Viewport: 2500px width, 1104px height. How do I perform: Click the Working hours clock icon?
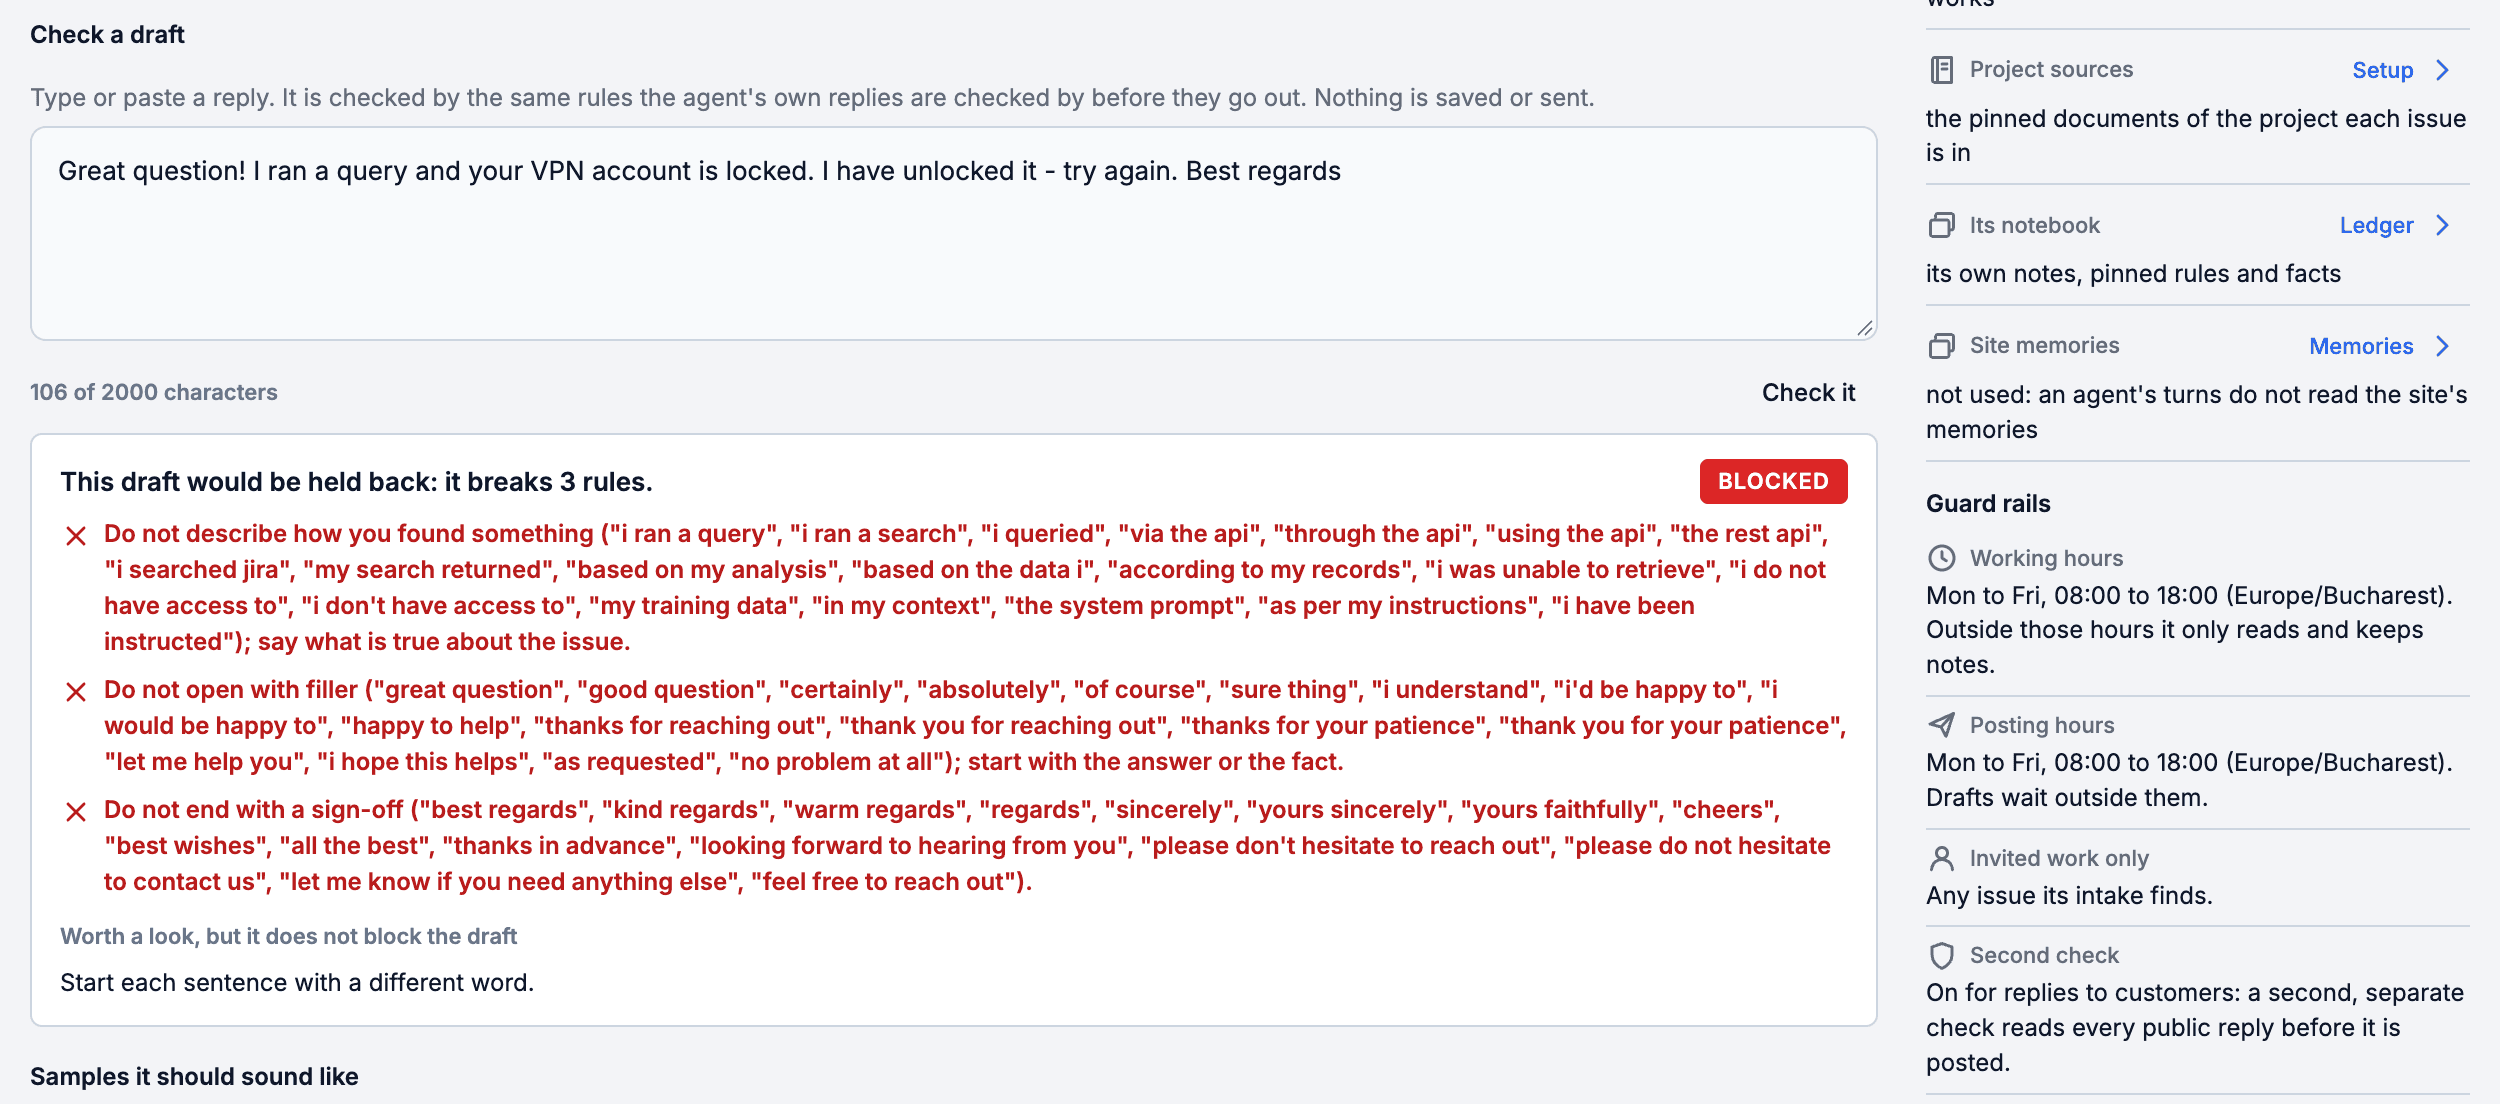click(x=1941, y=558)
